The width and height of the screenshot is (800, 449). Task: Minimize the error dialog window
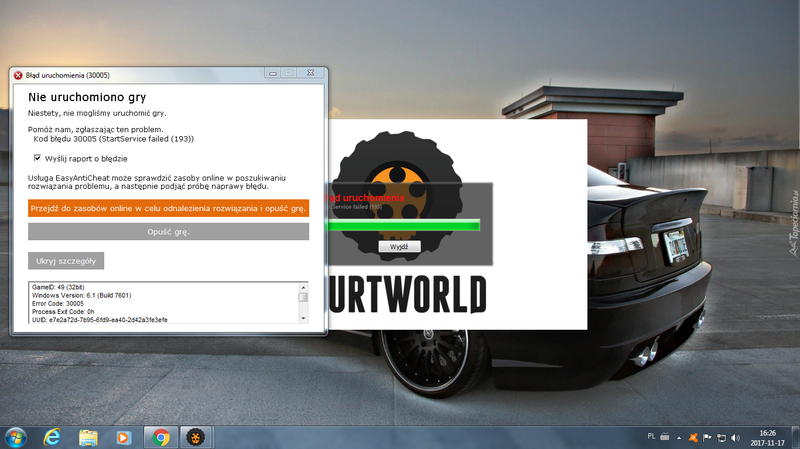[273, 73]
